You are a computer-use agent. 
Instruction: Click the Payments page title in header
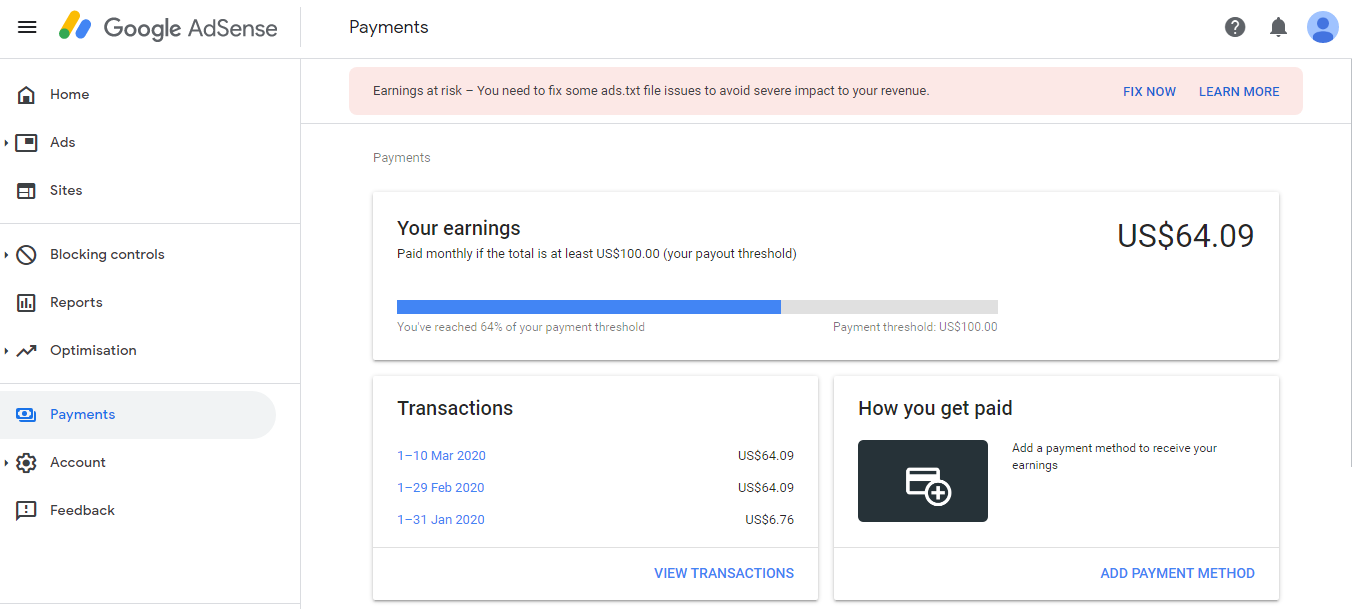(x=388, y=27)
